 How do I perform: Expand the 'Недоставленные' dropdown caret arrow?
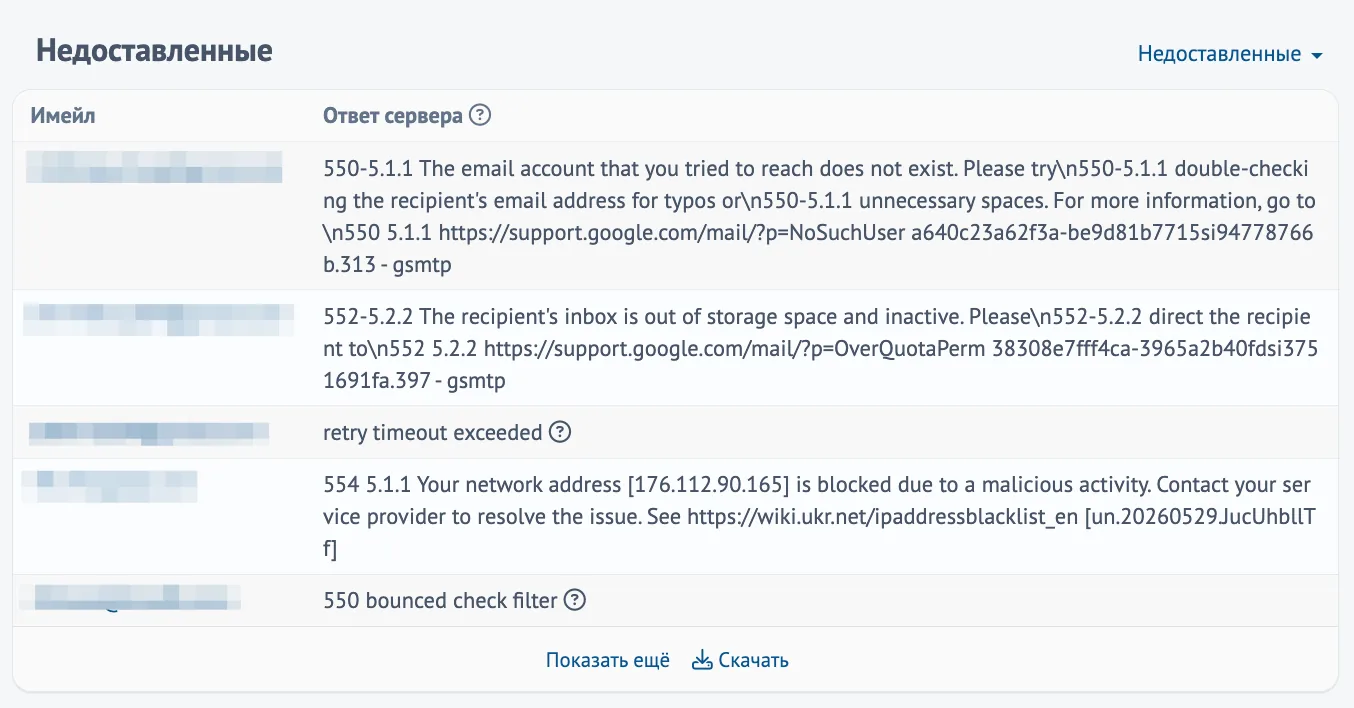tap(1317, 55)
